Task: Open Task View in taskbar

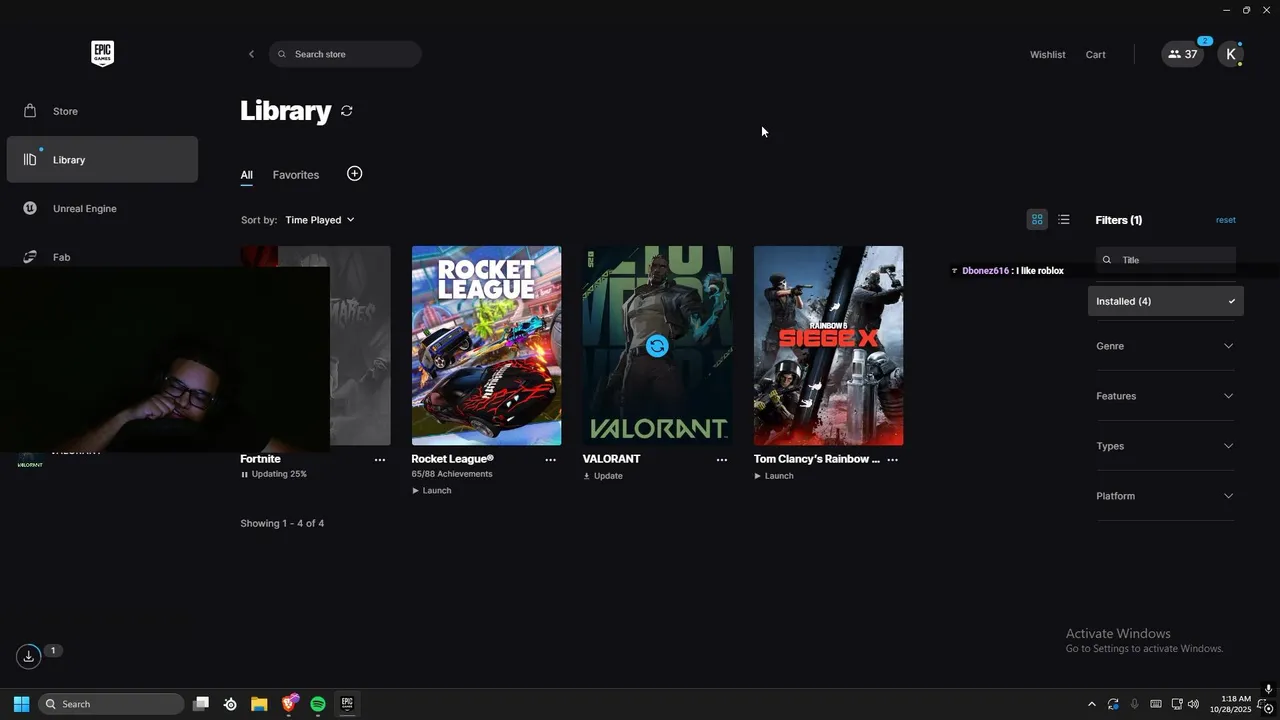Action: click(x=201, y=704)
